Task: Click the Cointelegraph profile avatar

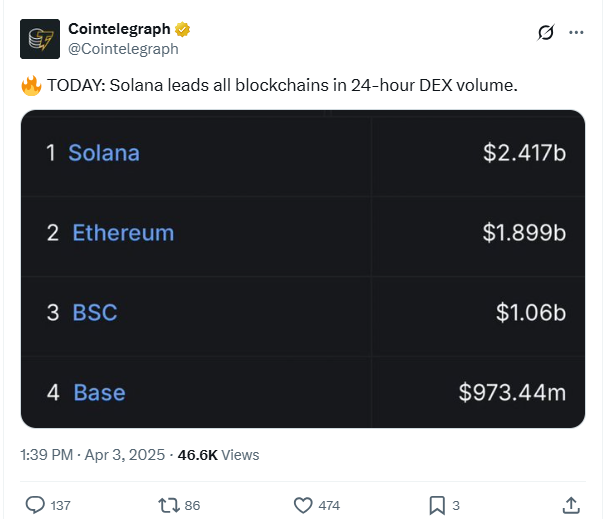Action: [x=40, y=39]
